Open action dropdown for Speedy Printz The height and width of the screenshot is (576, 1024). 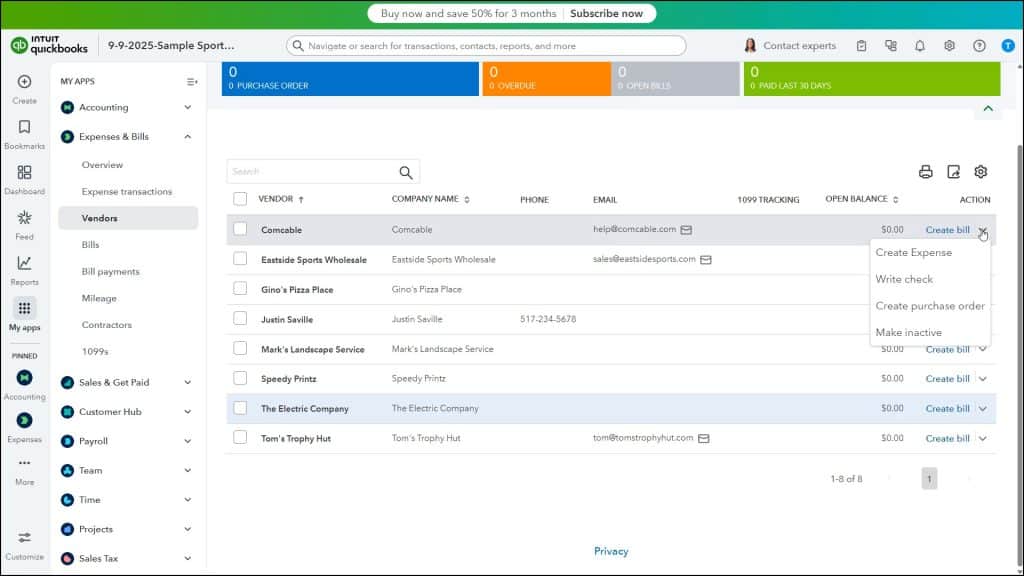tap(982, 379)
